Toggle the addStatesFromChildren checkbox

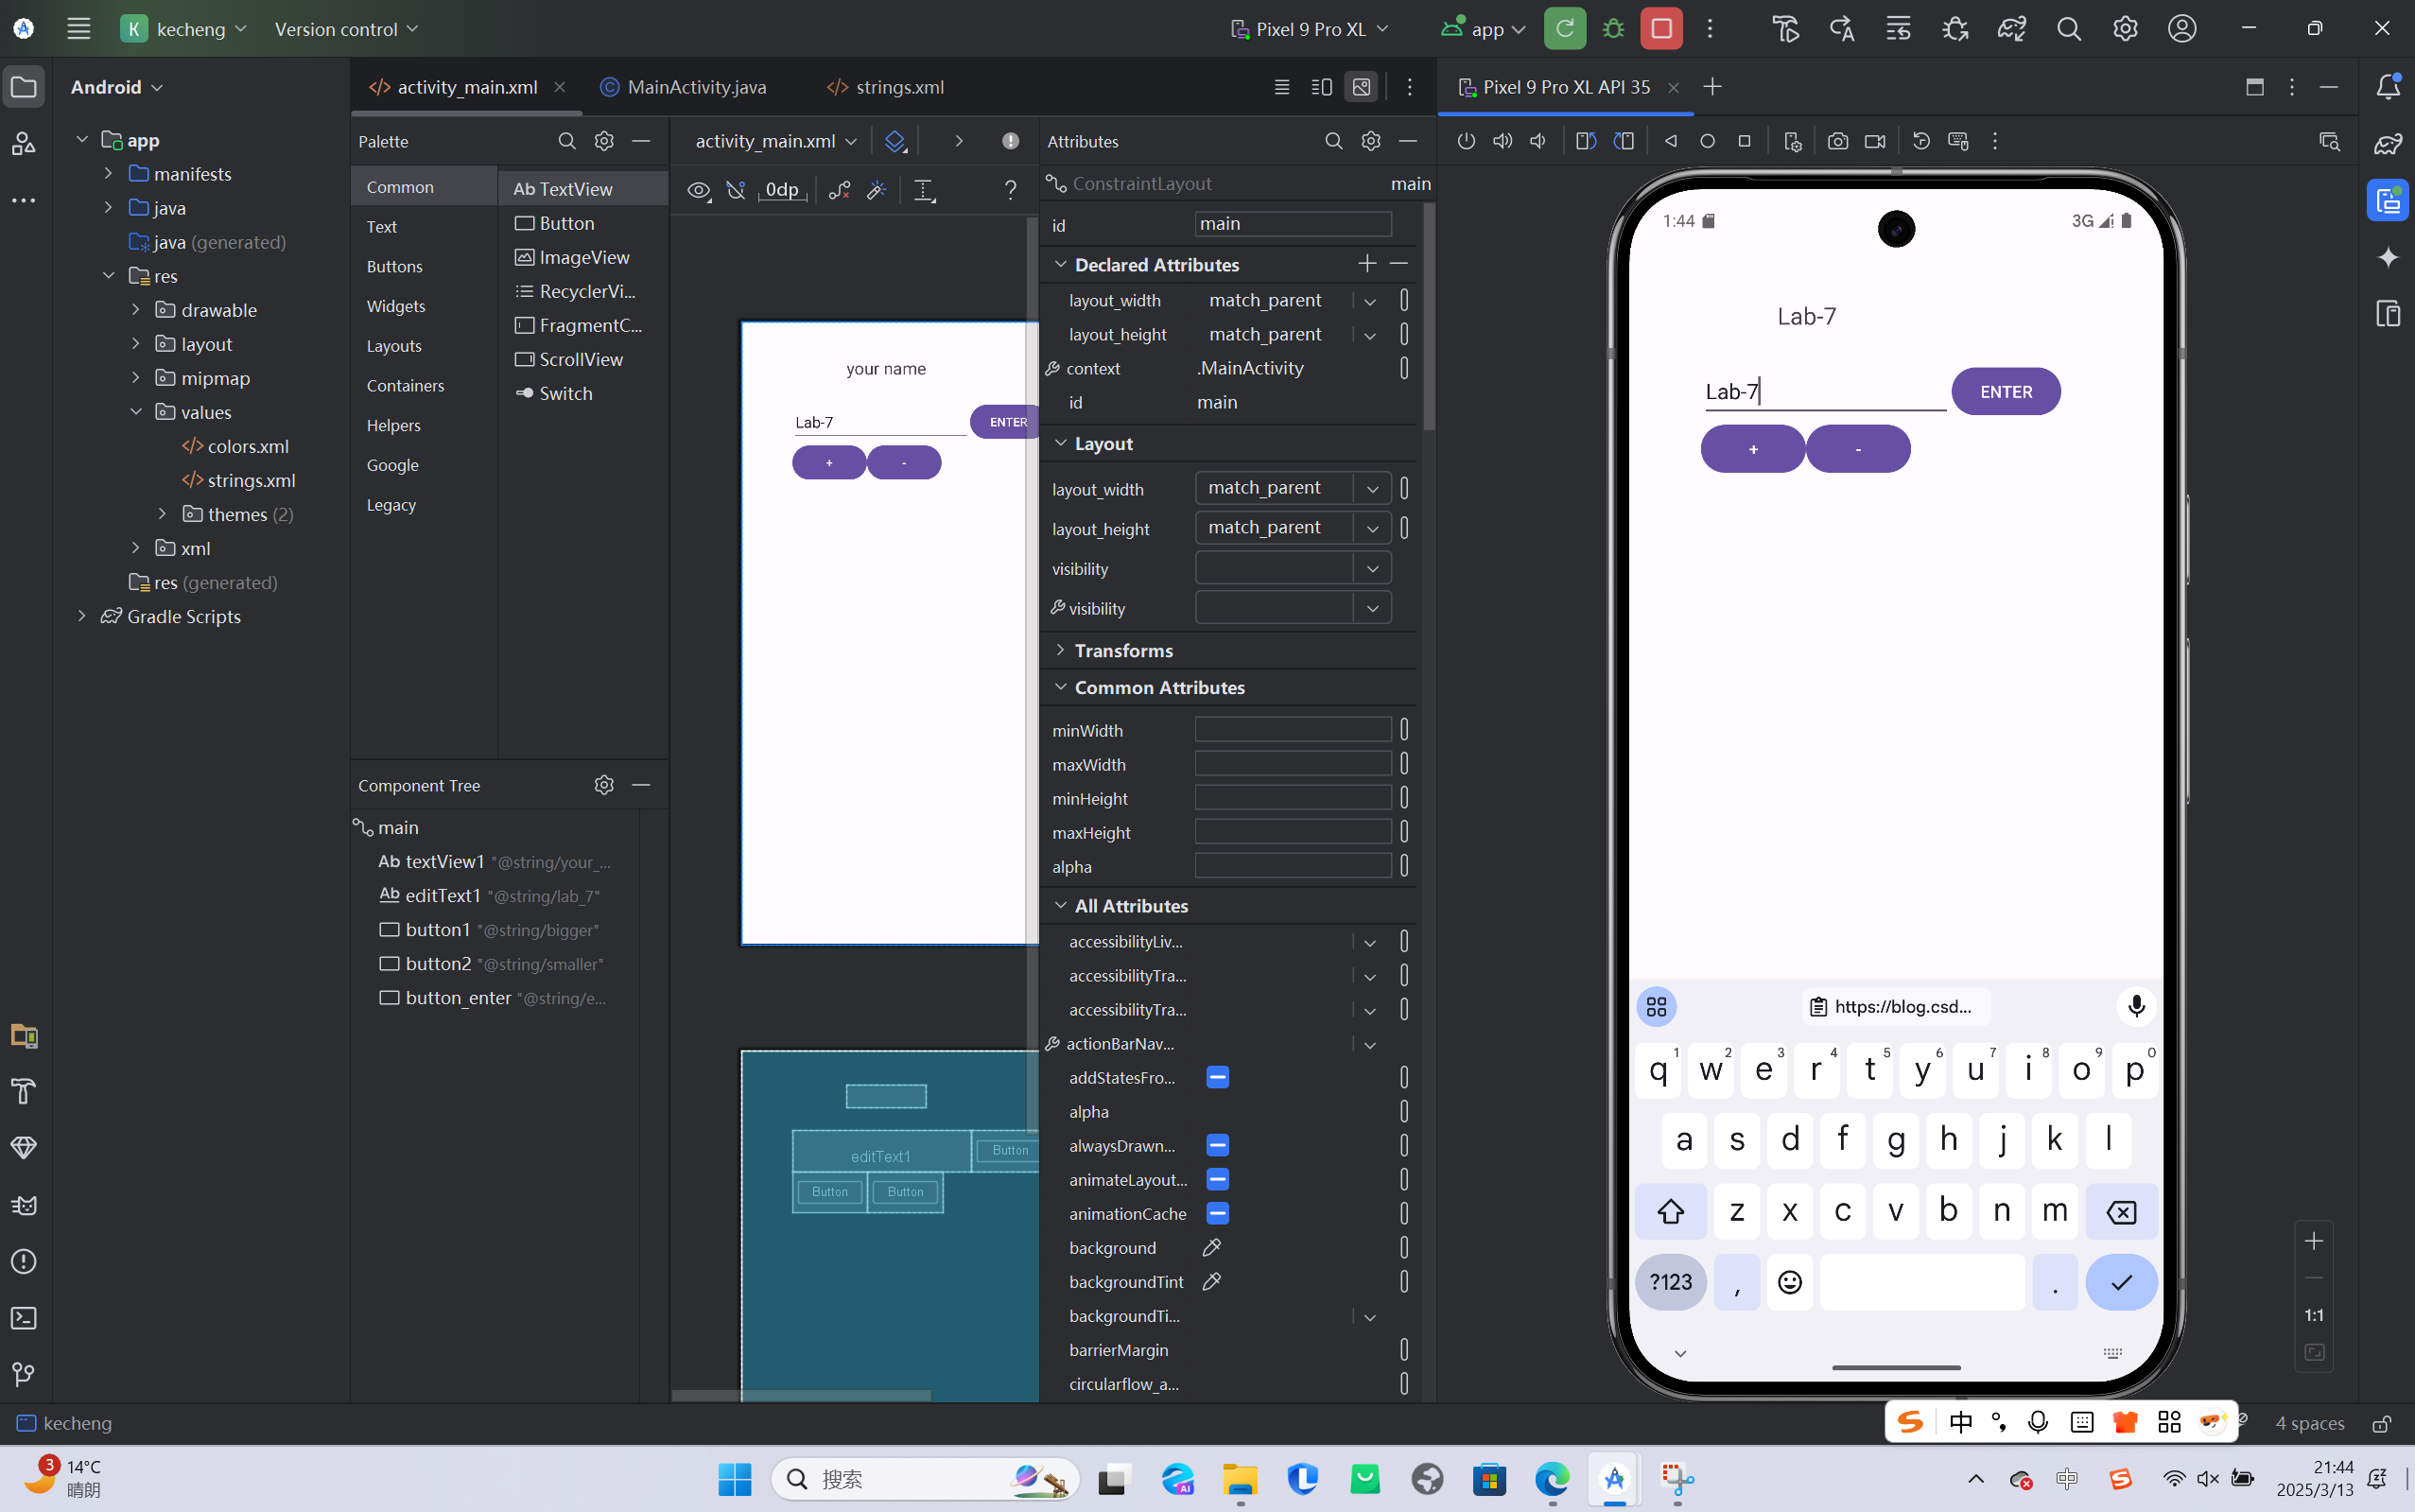[1217, 1077]
